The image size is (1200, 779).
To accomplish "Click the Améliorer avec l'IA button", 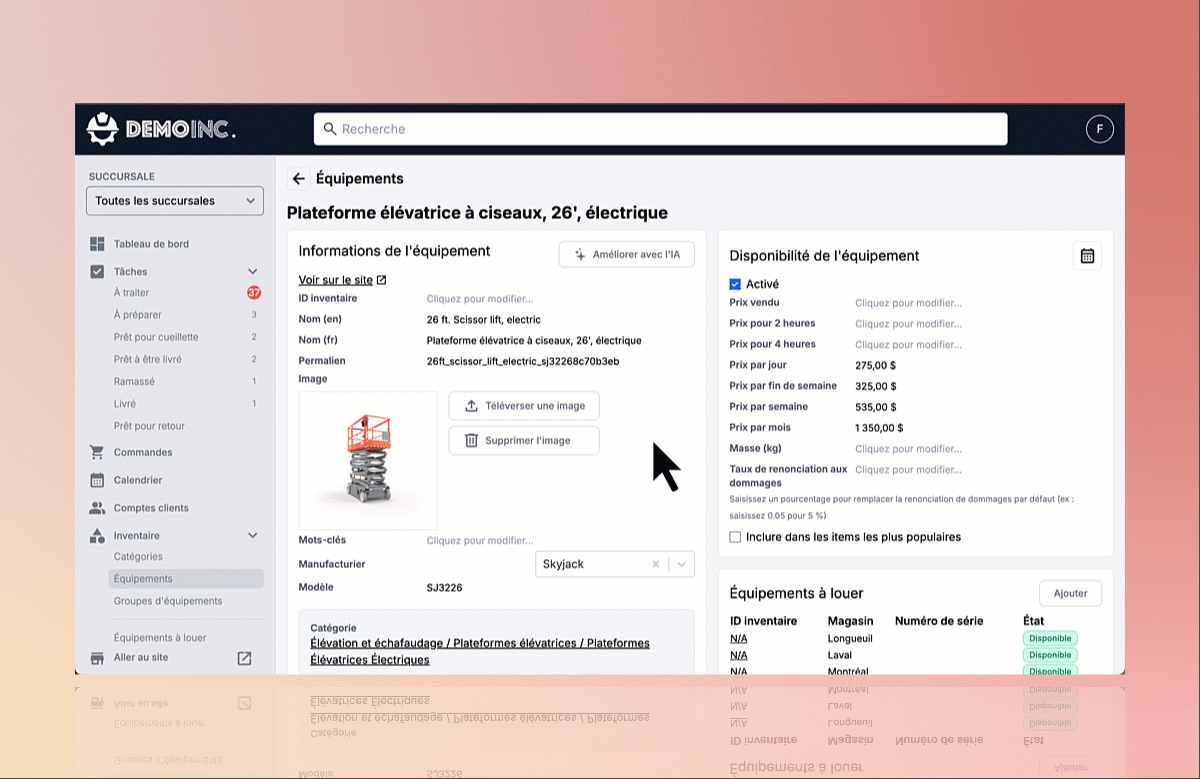I will click(x=626, y=255).
